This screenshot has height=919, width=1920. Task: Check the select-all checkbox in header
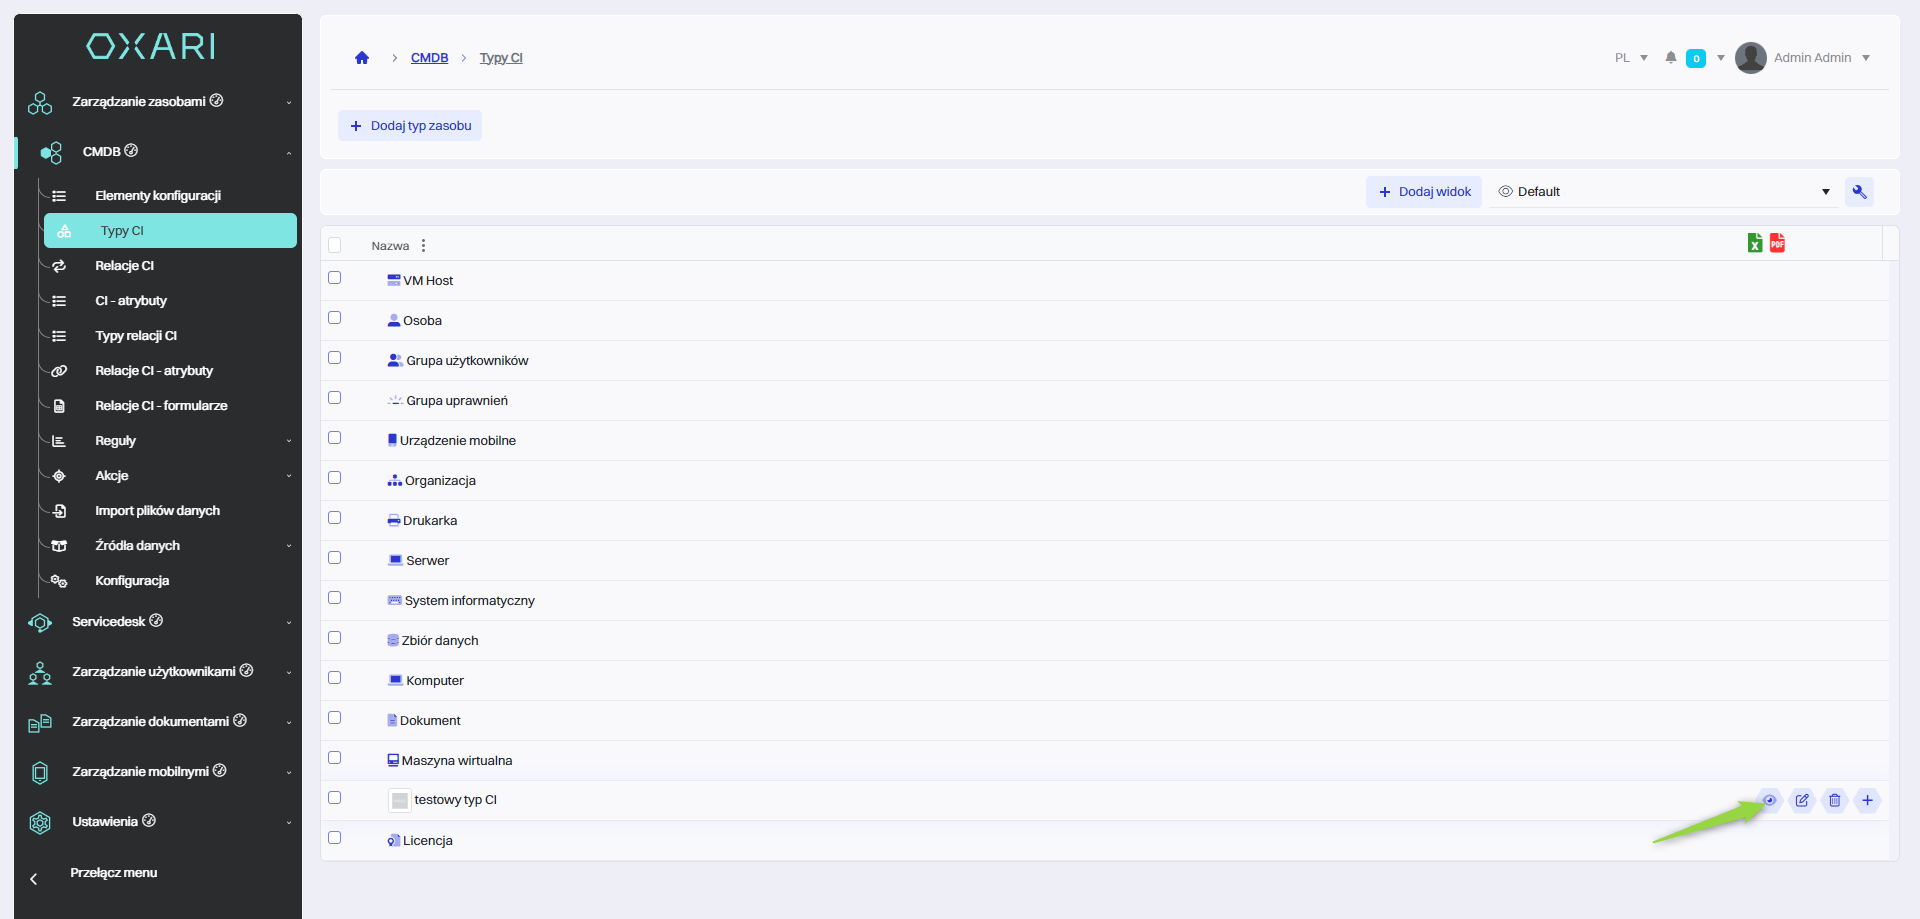(x=335, y=245)
